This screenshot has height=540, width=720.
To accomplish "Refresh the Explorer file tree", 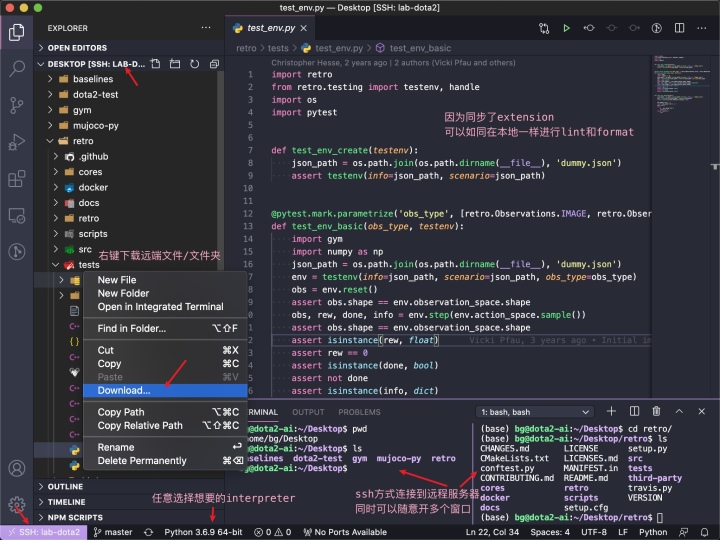I will pyautogui.click(x=195, y=64).
